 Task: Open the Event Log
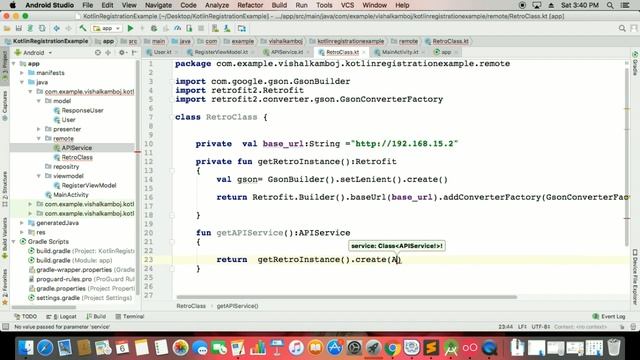609,316
